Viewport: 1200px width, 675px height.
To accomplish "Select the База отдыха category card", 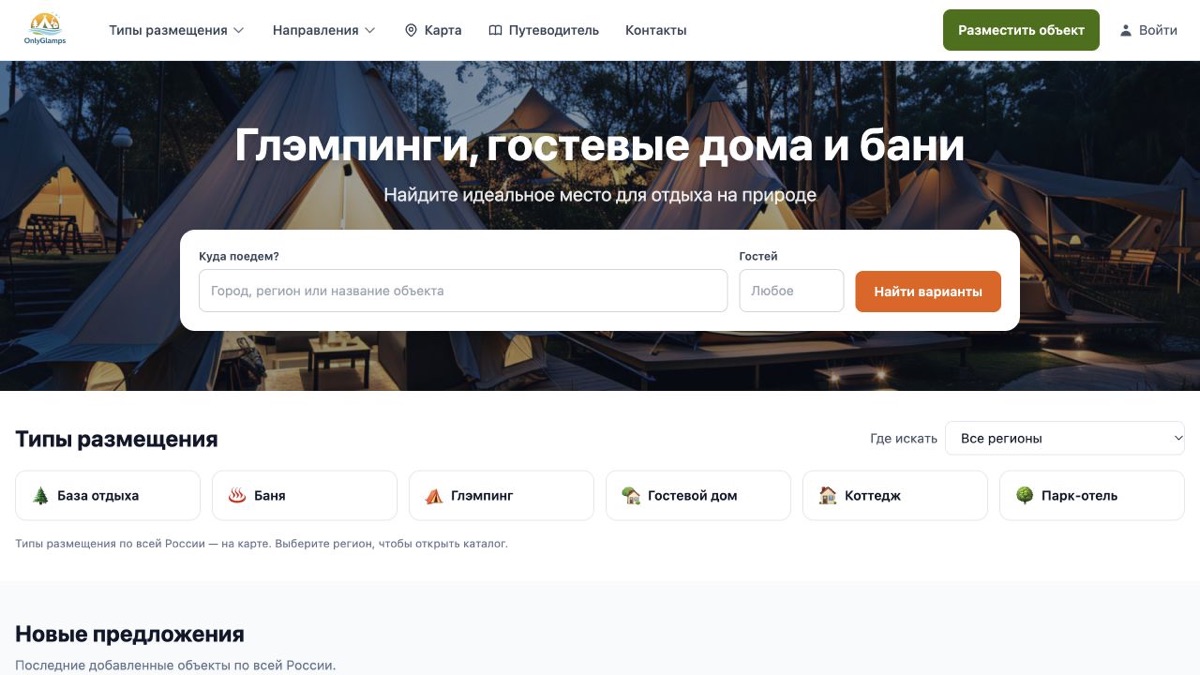I will pos(108,496).
